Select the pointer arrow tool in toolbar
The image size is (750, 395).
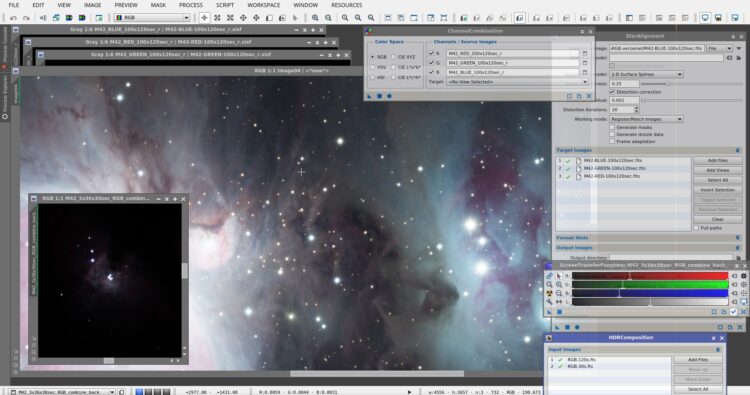295,18
